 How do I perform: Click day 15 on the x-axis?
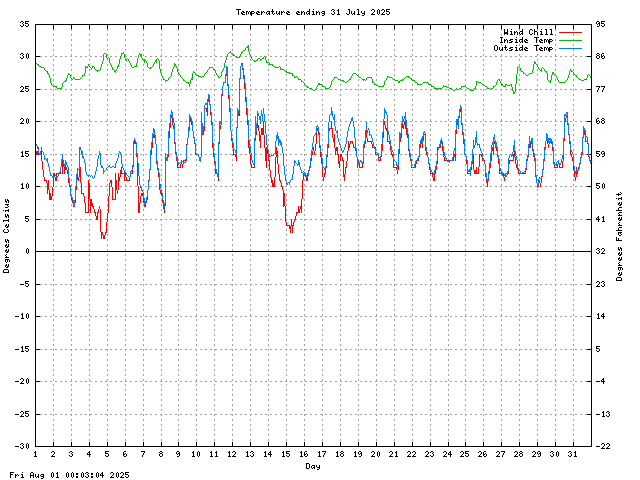(x=286, y=454)
